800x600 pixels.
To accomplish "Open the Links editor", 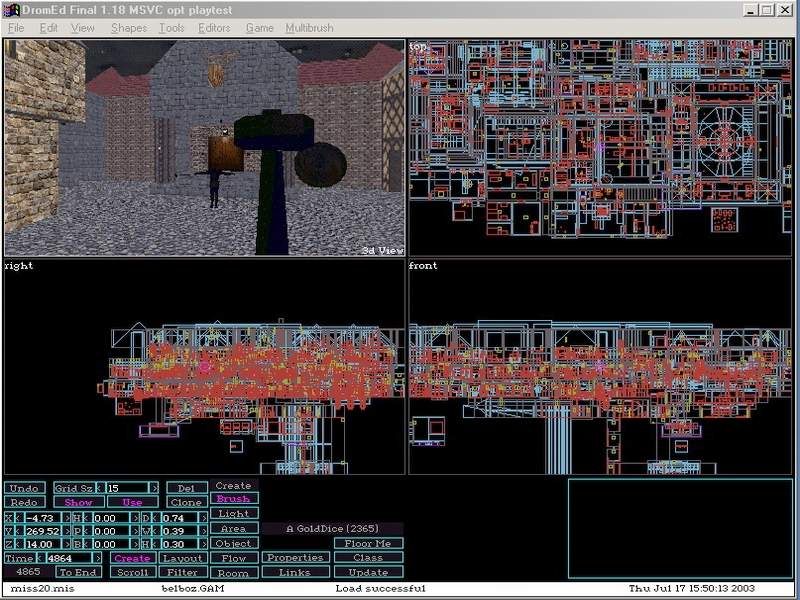I will pos(295,572).
